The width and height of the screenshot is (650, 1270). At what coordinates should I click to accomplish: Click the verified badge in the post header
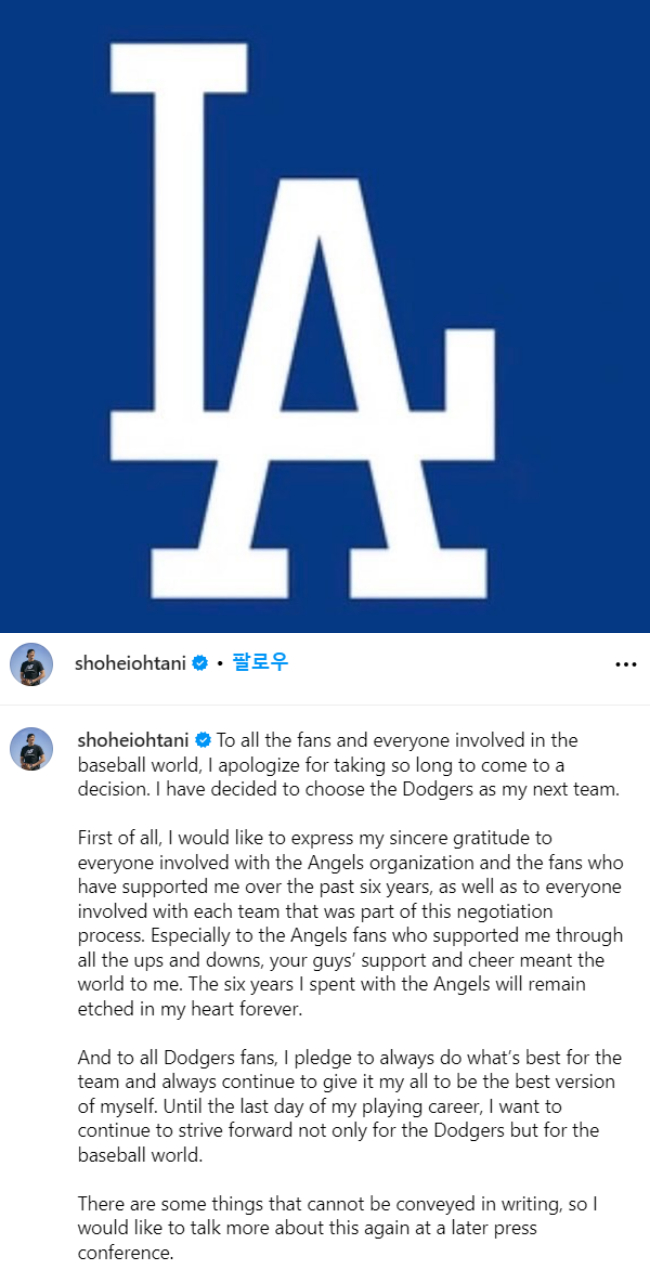coord(200,663)
